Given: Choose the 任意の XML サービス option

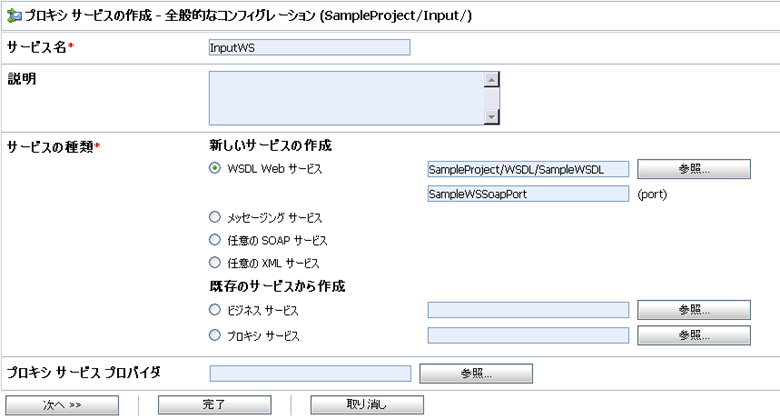Looking at the screenshot, I should [x=214, y=262].
